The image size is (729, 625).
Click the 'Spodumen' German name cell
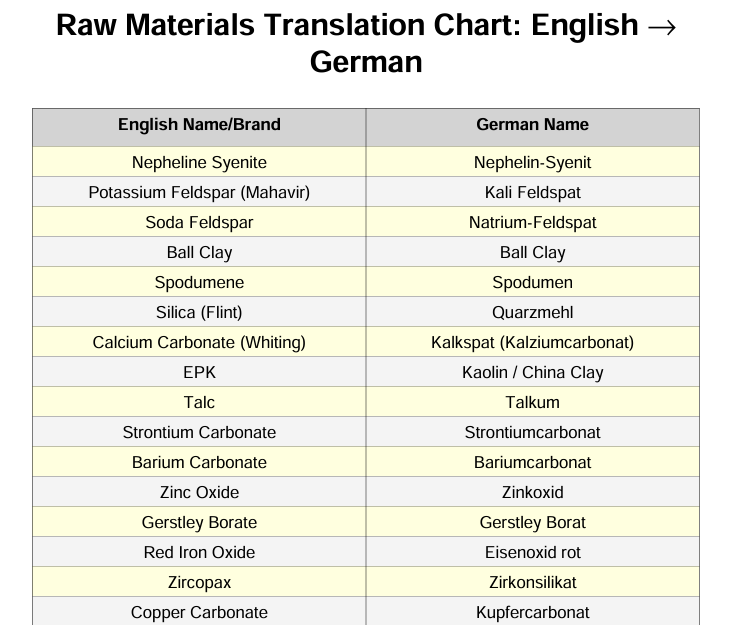532,282
